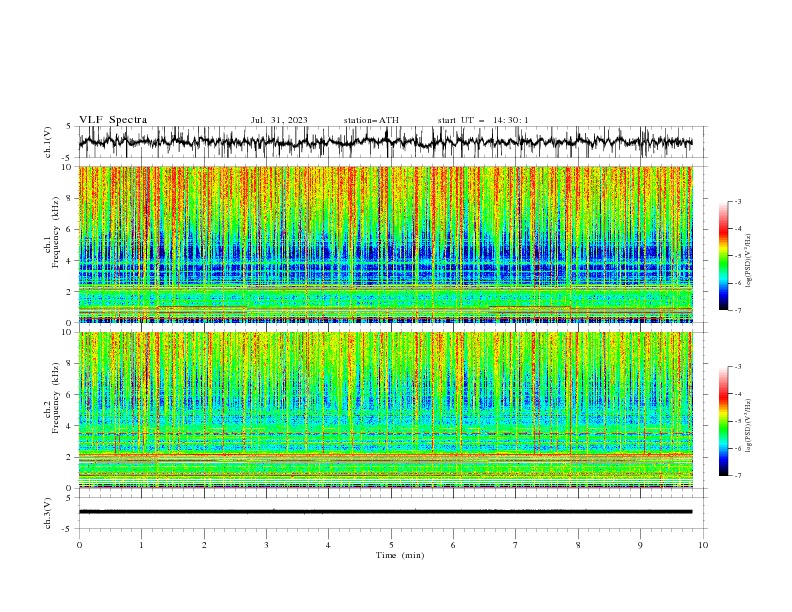The image size is (792, 612).
Task: Click the color scale bar beside ch.1 spectrogram
Action: (x=723, y=256)
